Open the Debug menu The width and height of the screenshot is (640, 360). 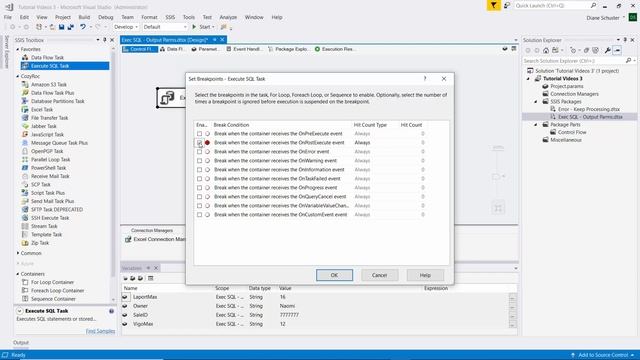click(105, 17)
